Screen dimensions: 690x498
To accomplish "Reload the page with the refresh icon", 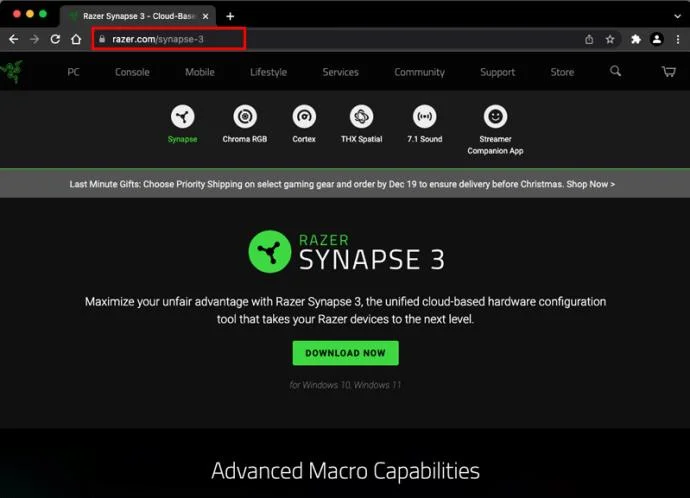I will (55, 39).
